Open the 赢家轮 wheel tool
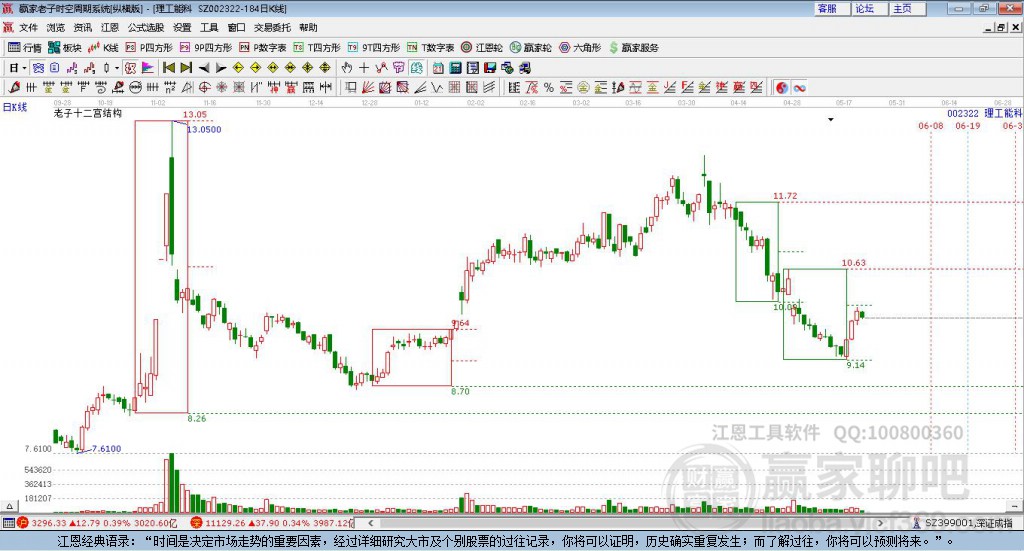The height and width of the screenshot is (551, 1024). [530, 48]
